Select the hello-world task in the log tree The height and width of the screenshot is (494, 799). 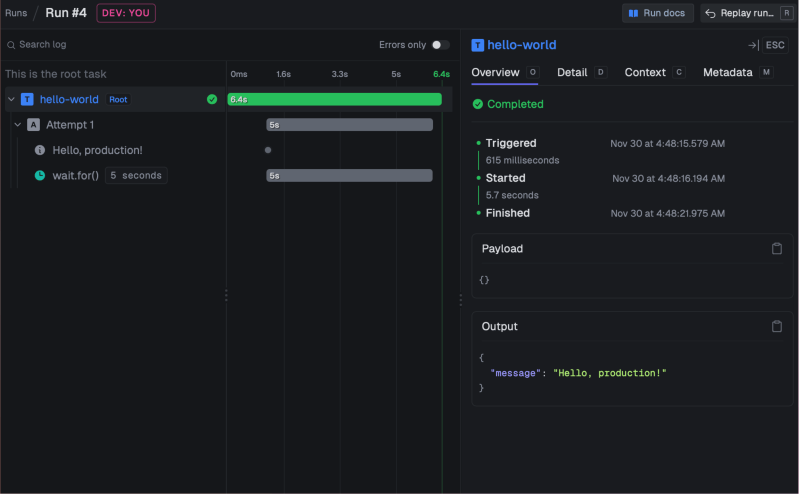click(69, 99)
